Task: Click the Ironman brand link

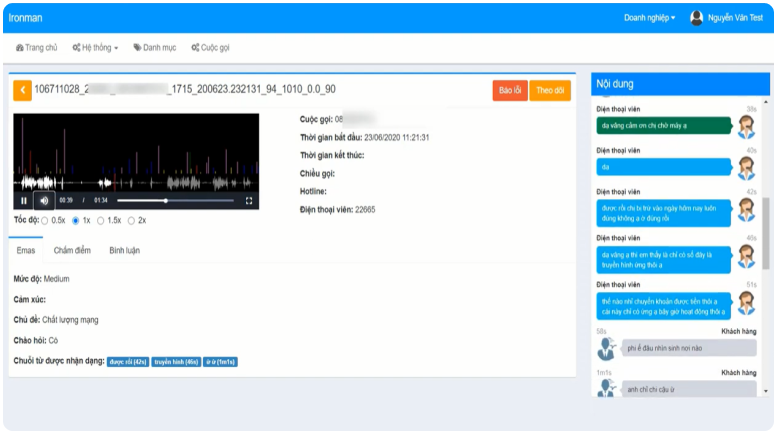Action: click(25, 18)
